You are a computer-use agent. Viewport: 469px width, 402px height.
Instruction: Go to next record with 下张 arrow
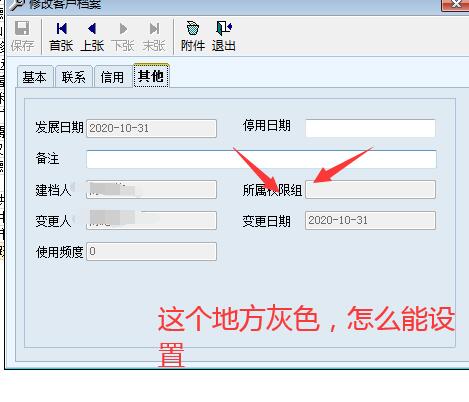(123, 29)
